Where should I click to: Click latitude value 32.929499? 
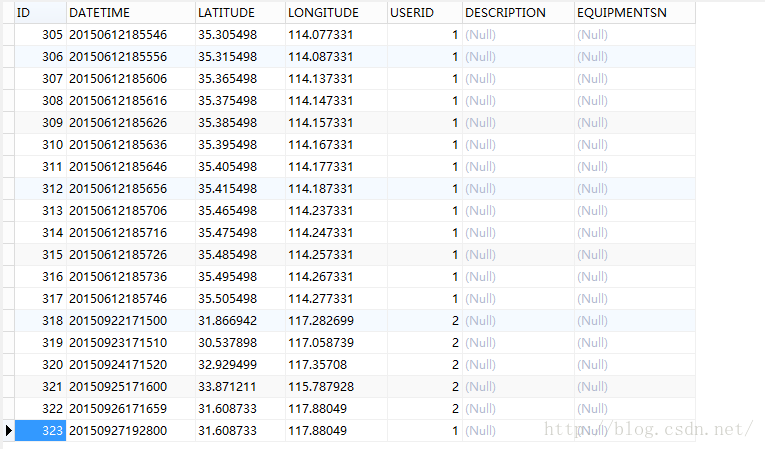click(x=240, y=364)
